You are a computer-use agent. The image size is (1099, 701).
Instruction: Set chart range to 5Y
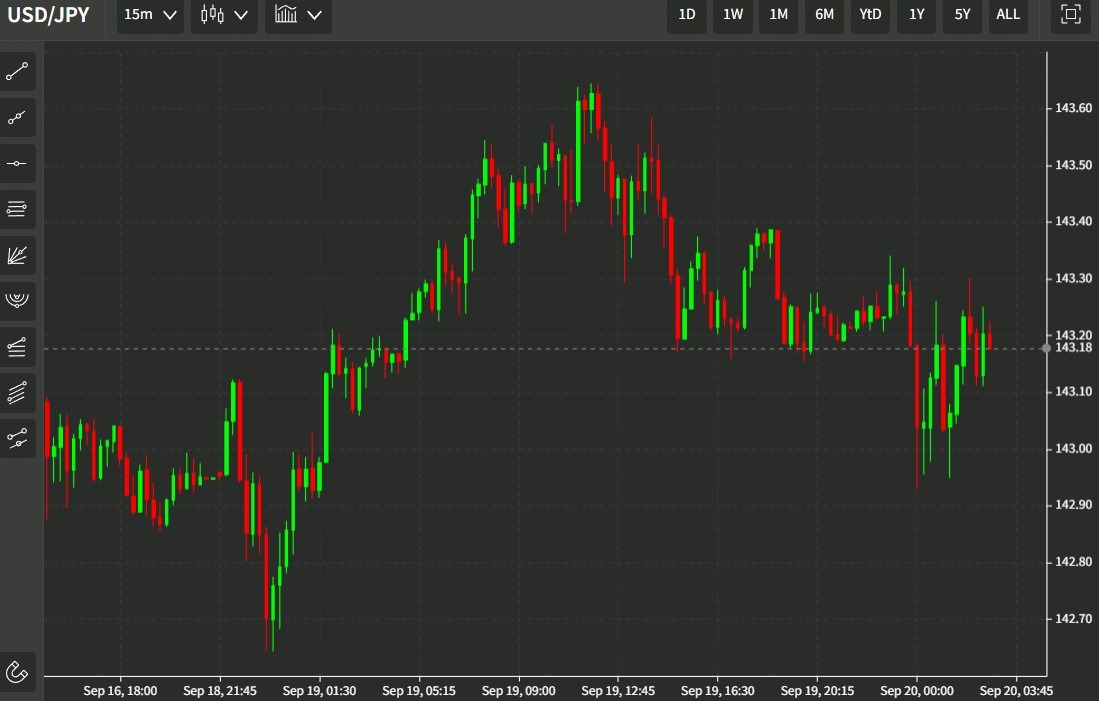(x=962, y=15)
